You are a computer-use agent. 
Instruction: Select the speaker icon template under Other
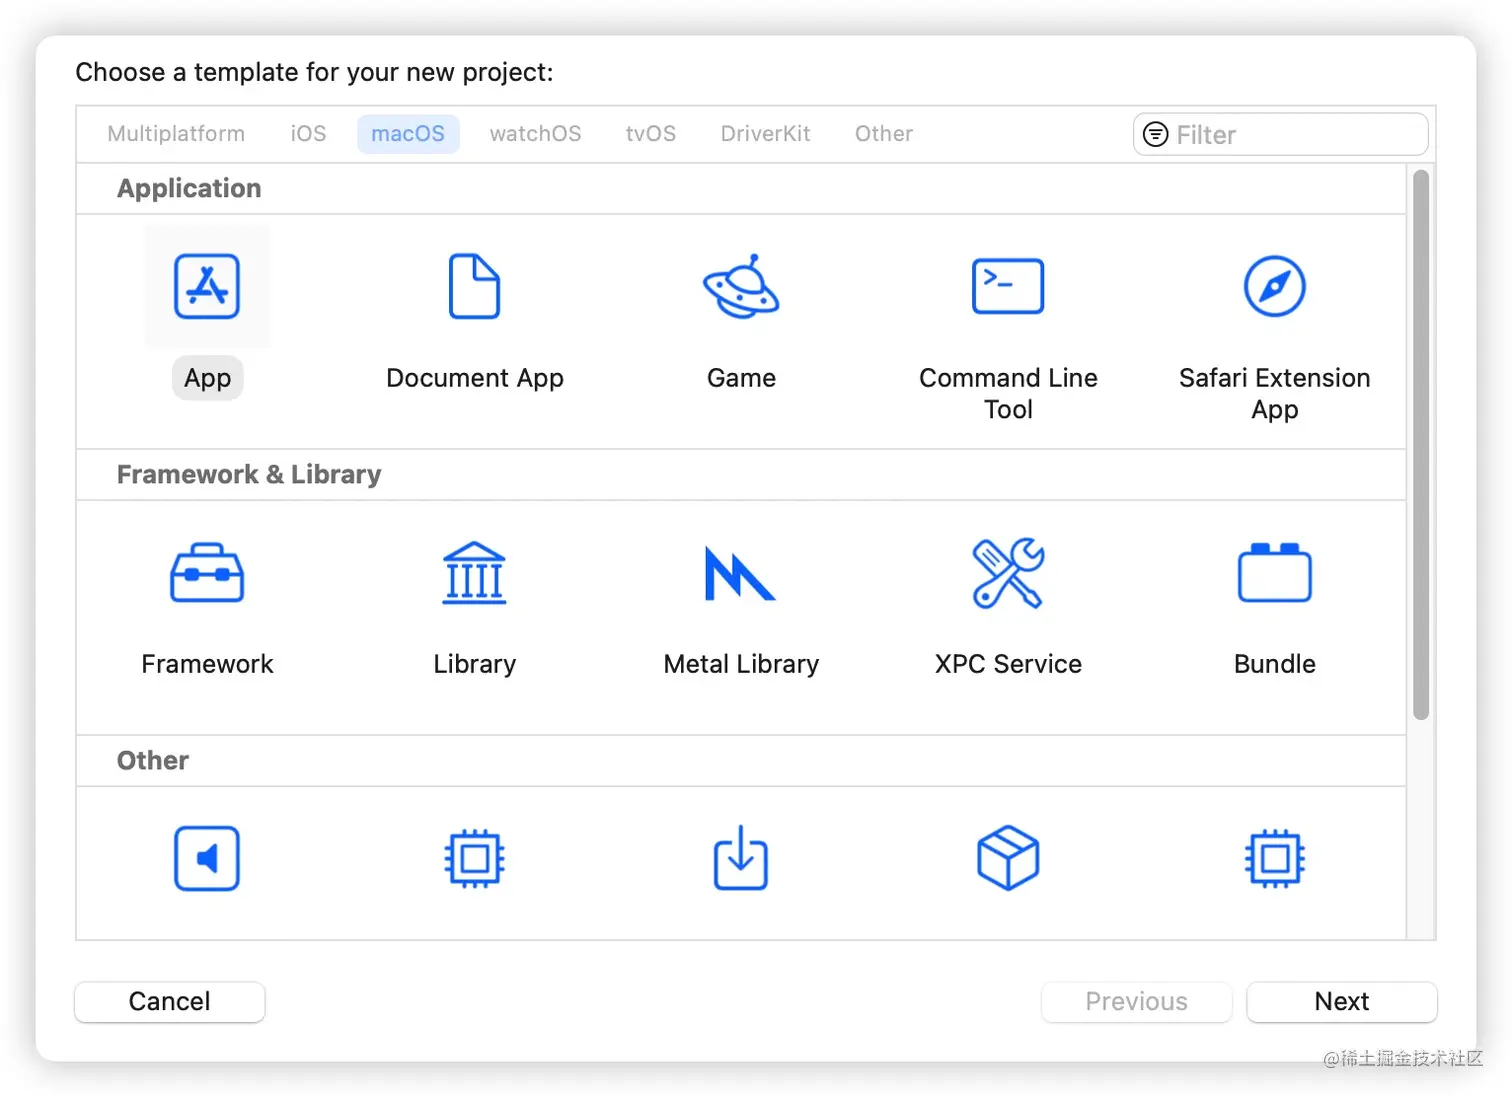[x=207, y=858]
